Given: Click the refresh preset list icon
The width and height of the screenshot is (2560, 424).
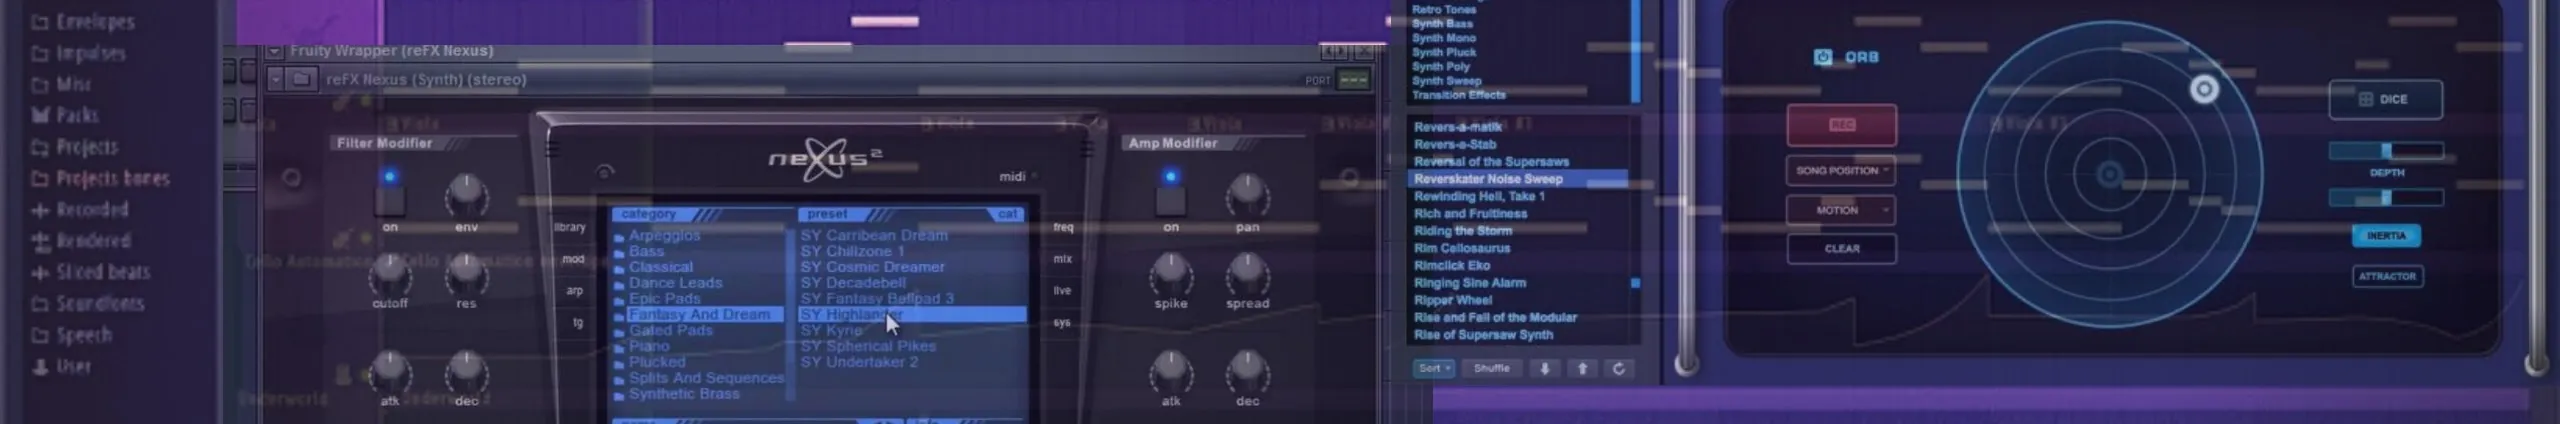Looking at the screenshot, I should [1619, 369].
